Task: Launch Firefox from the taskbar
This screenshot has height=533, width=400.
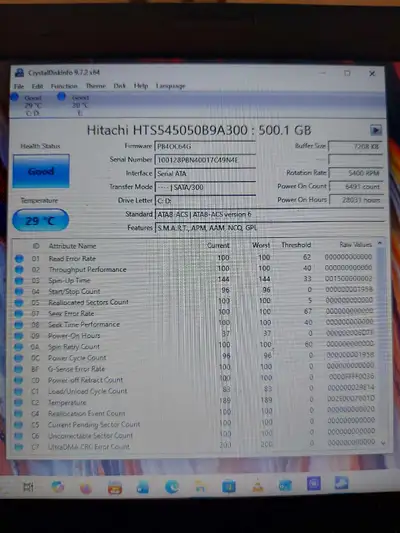Action: pyautogui.click(x=86, y=488)
